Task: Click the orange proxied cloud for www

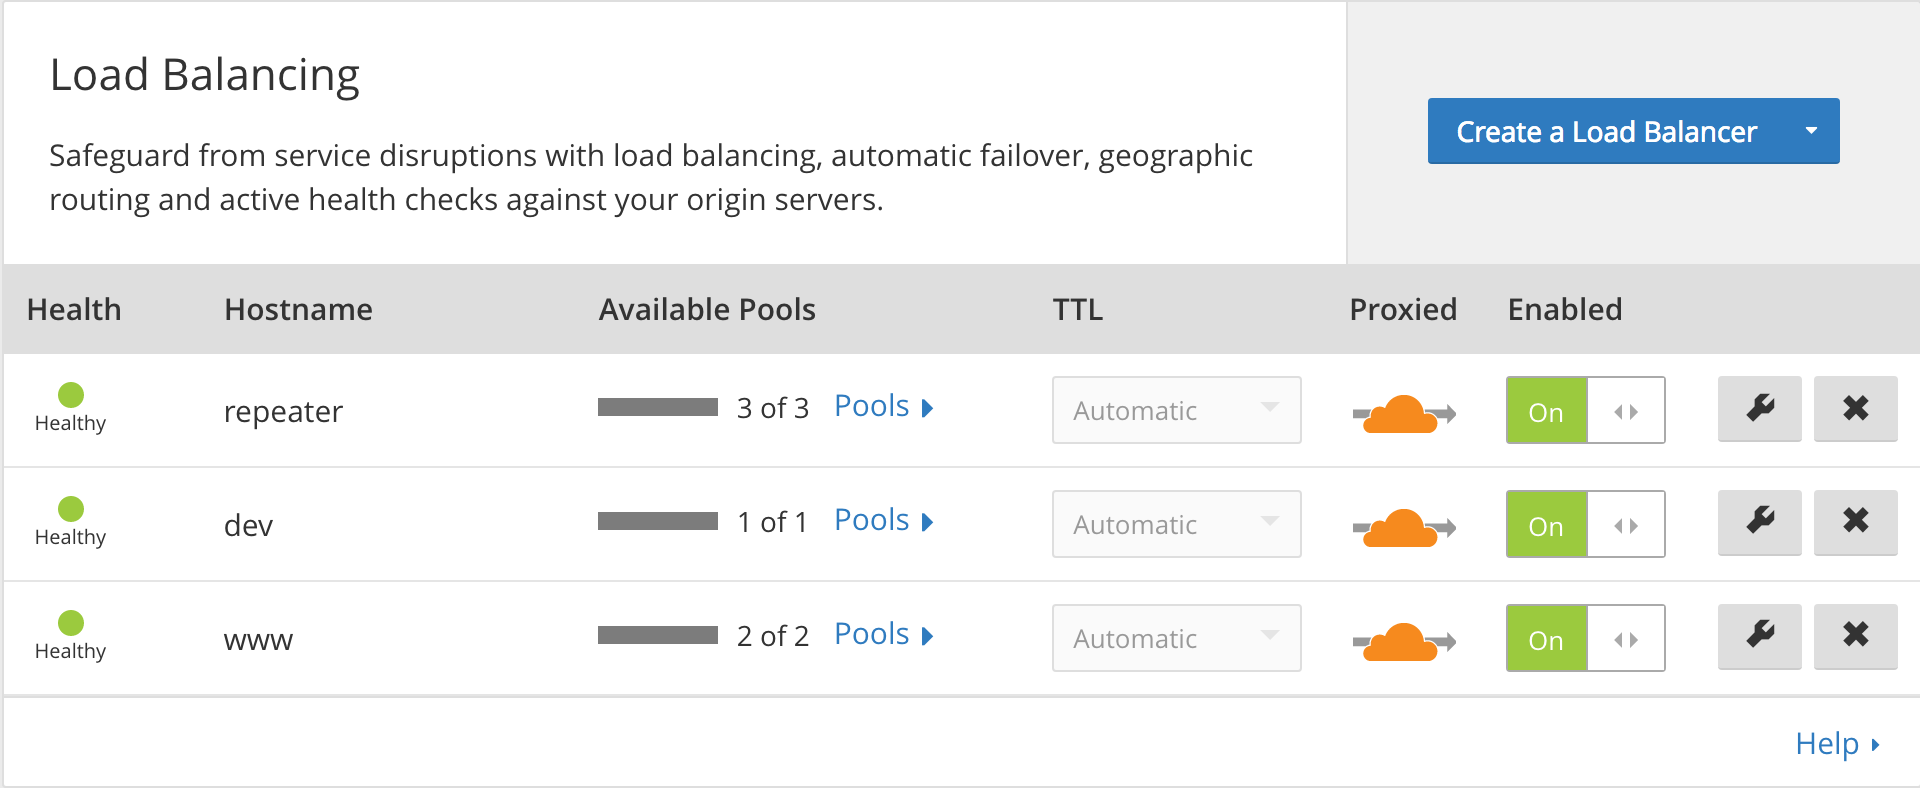Action: (1404, 642)
